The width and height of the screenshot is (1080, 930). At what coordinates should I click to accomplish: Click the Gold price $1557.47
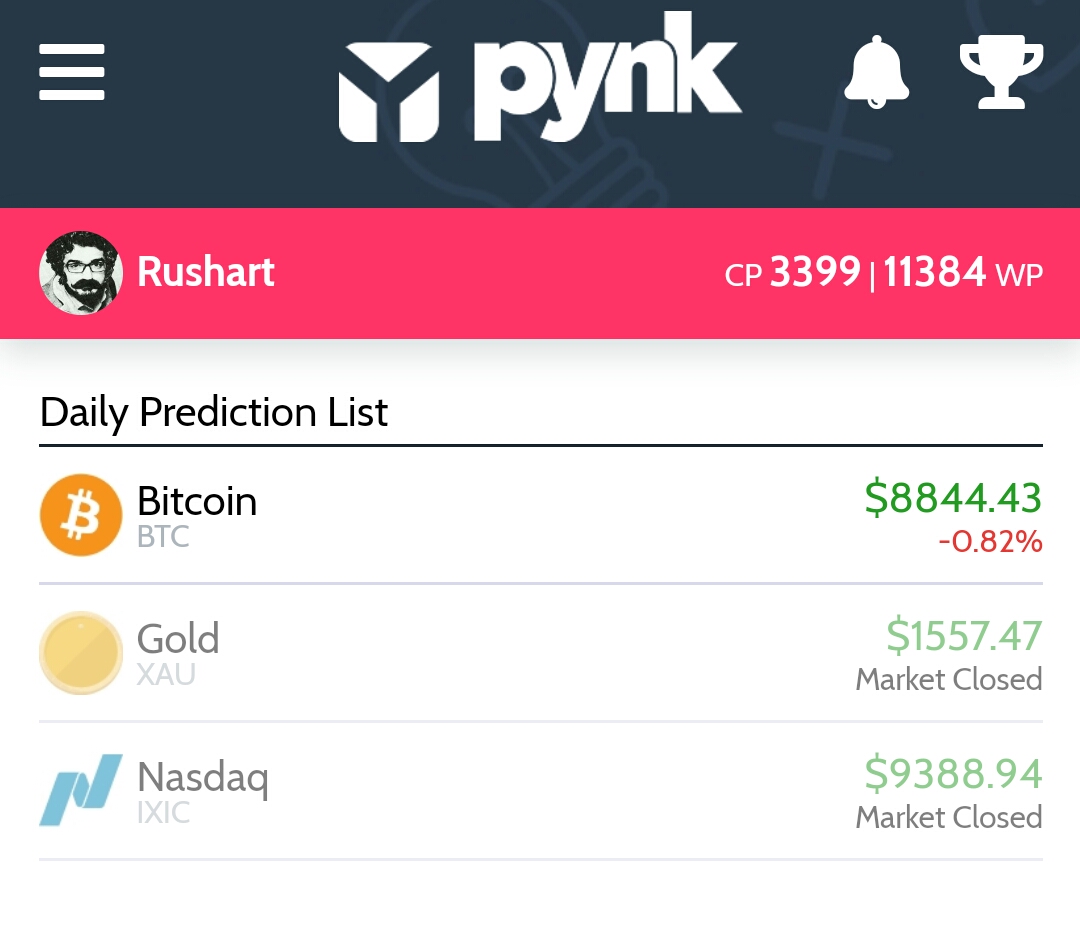(964, 636)
